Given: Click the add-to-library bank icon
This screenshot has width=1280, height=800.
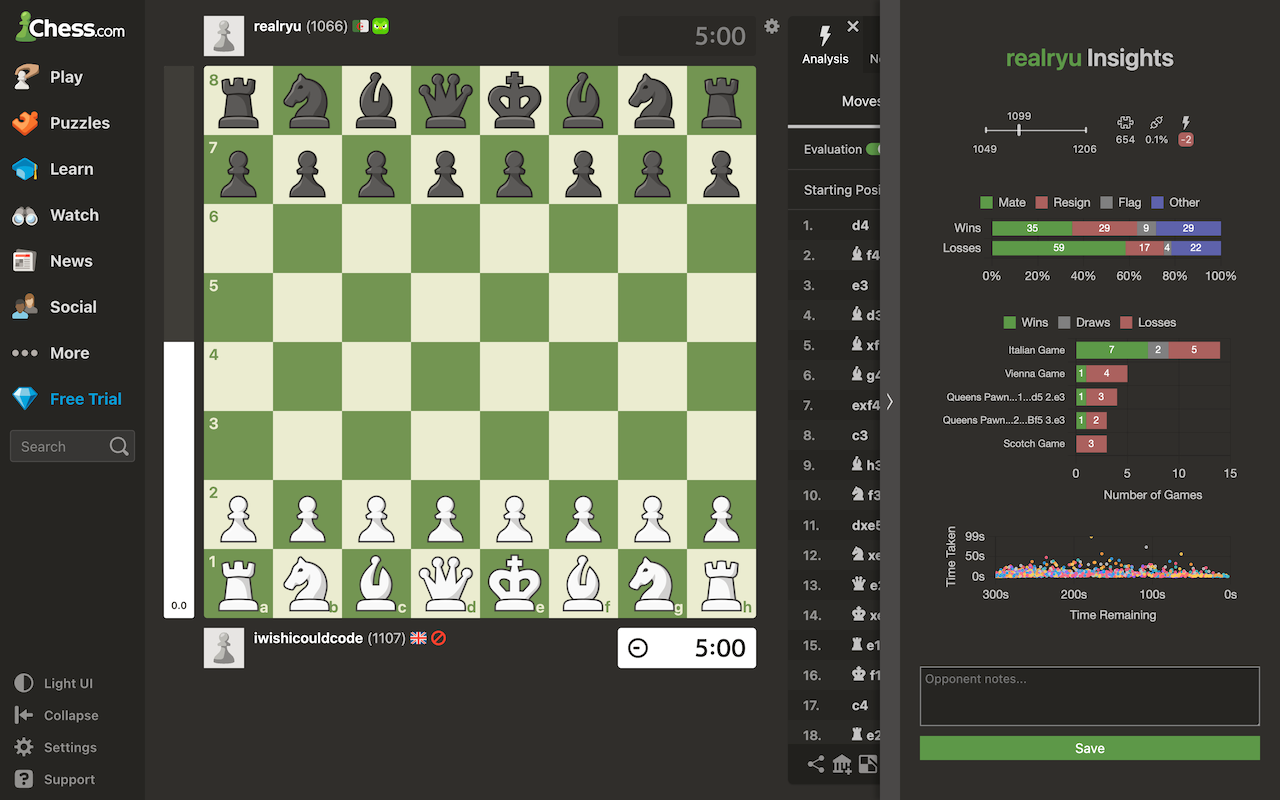Looking at the screenshot, I should (x=842, y=765).
